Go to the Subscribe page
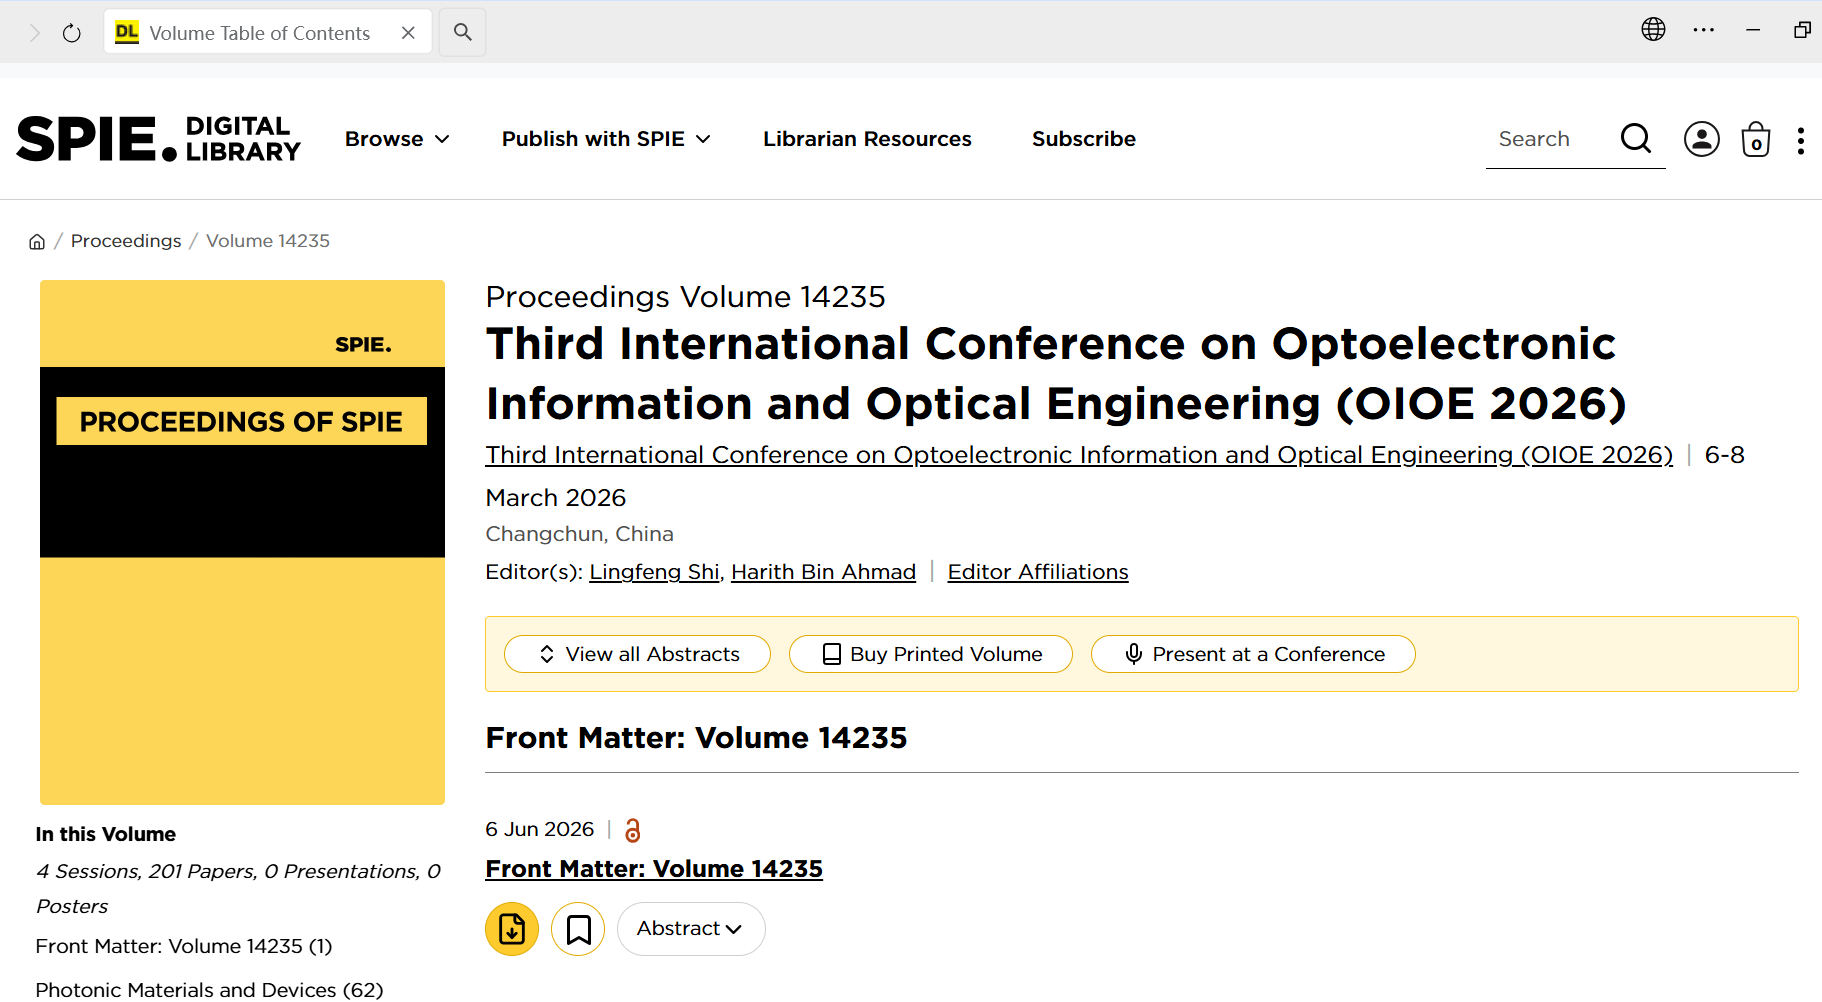The width and height of the screenshot is (1822, 1002). (x=1084, y=139)
